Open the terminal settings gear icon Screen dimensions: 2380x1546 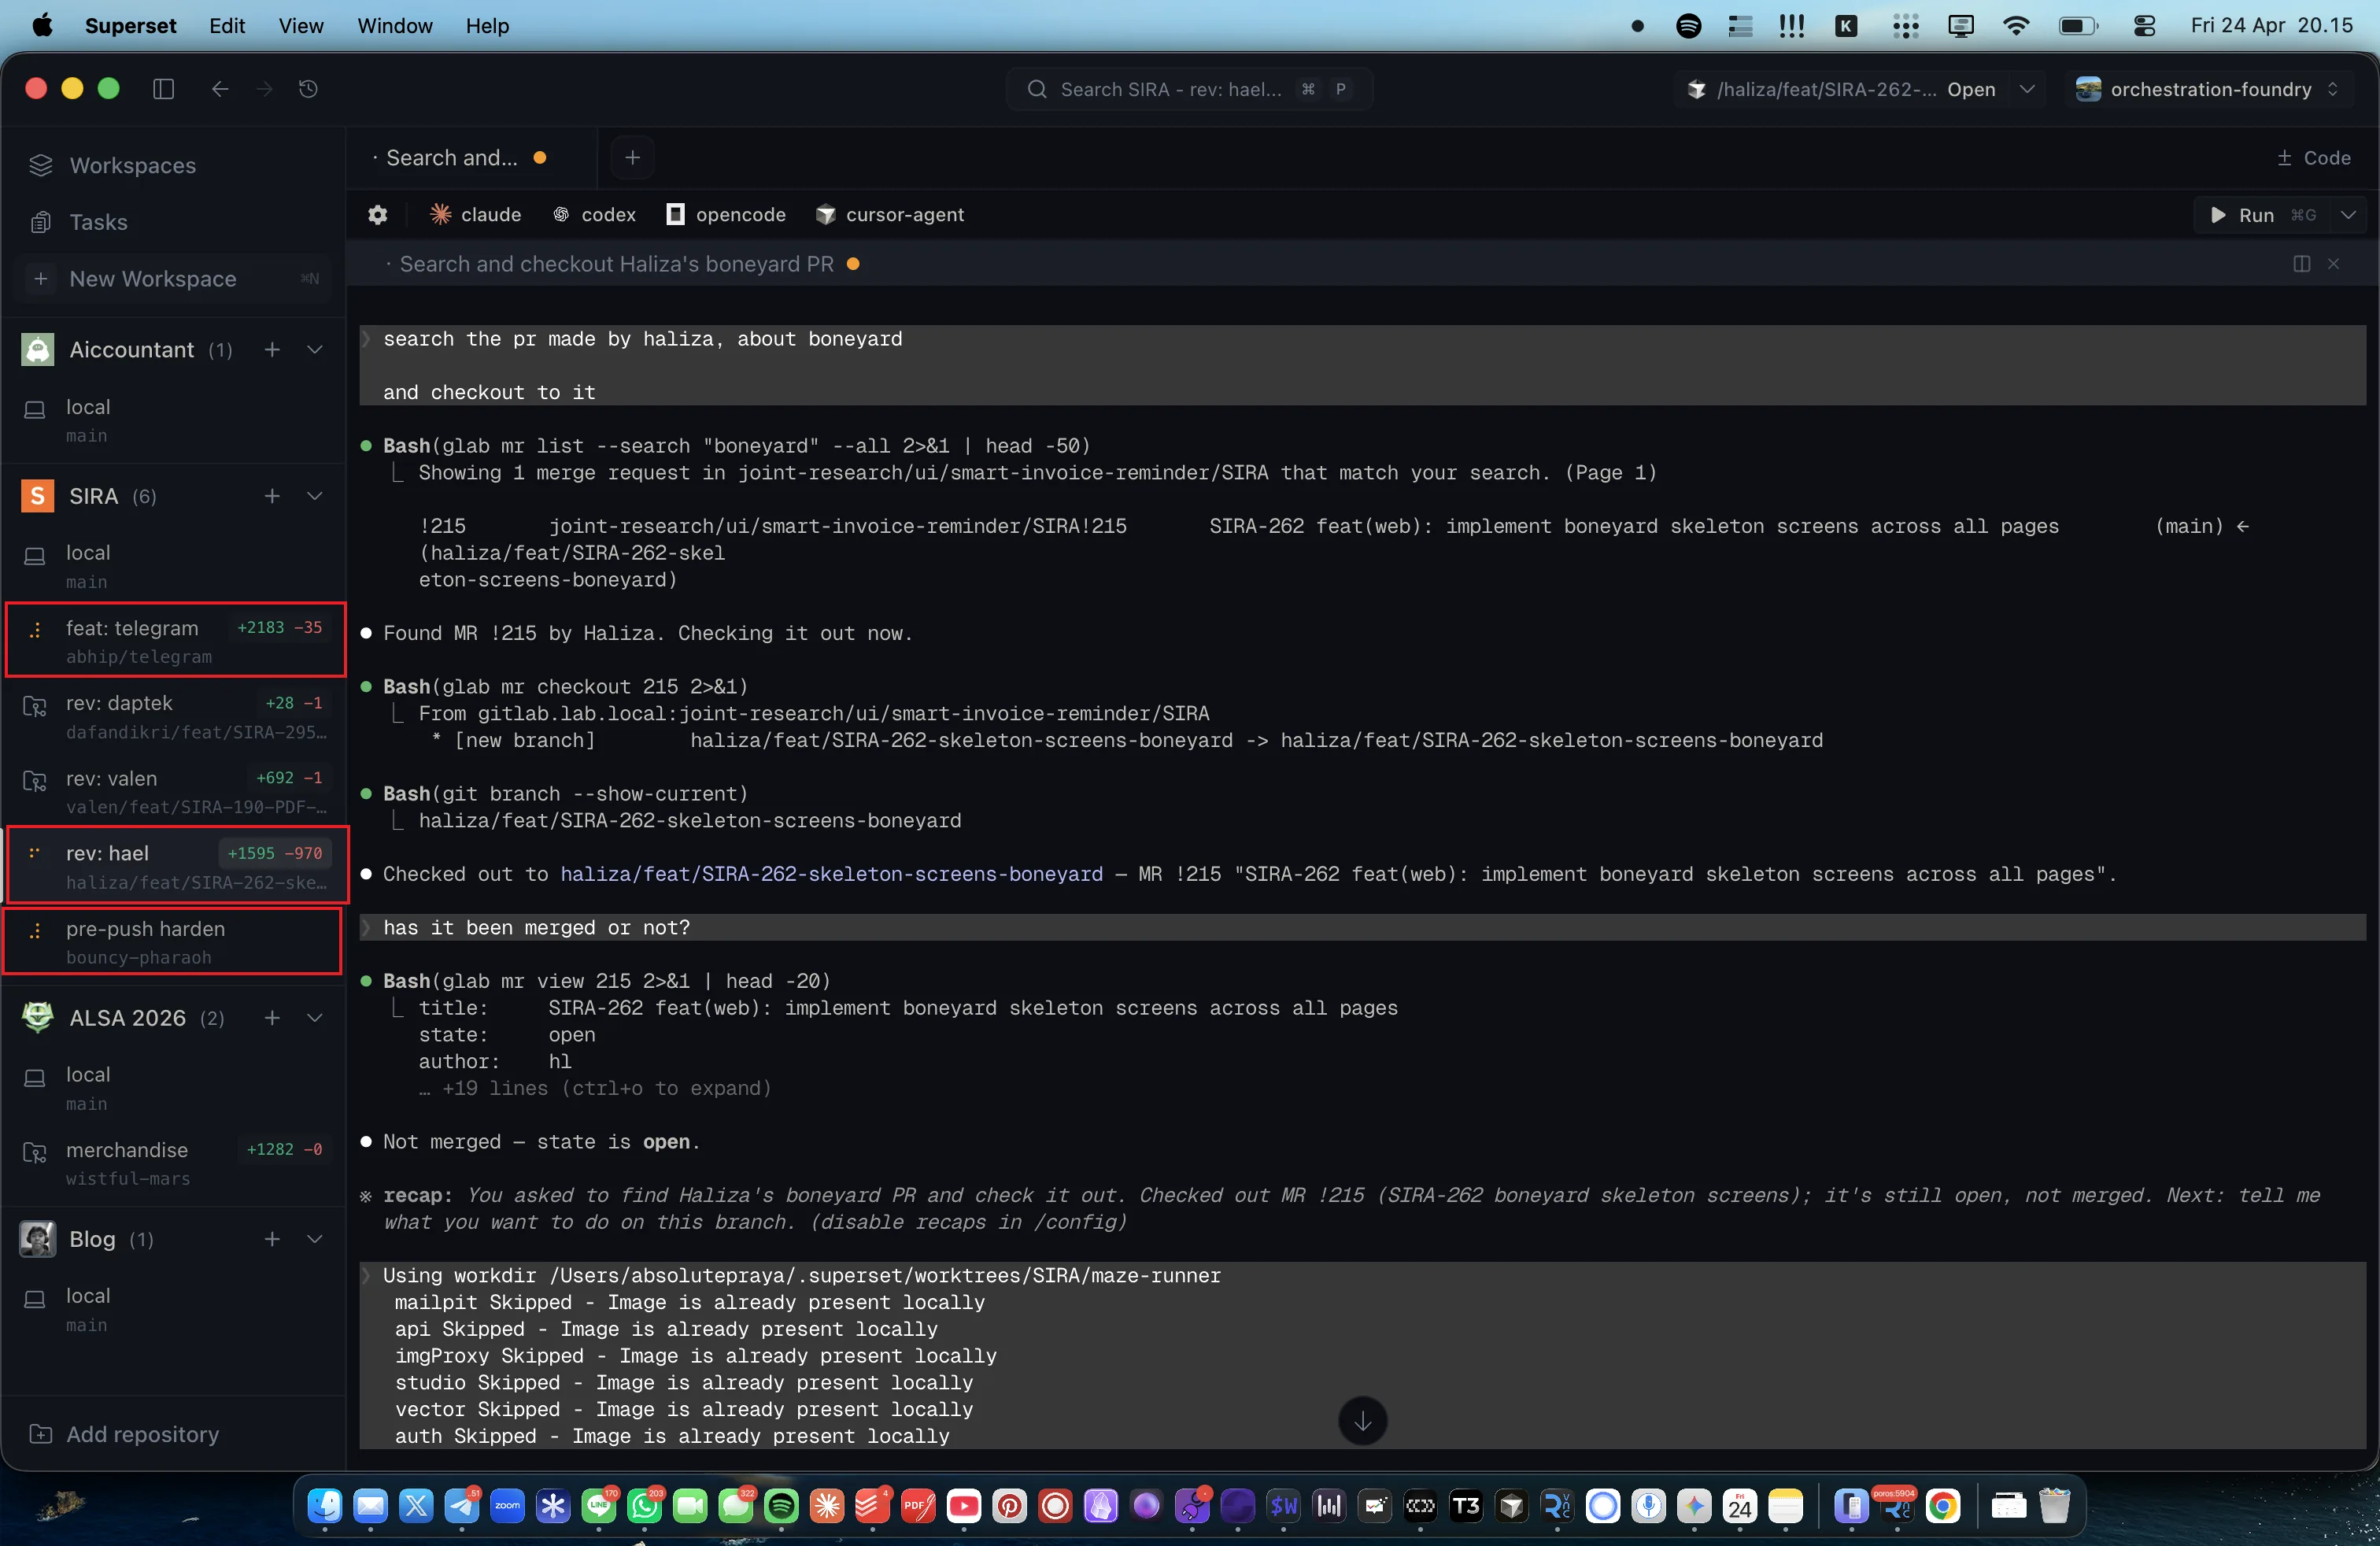tap(377, 215)
